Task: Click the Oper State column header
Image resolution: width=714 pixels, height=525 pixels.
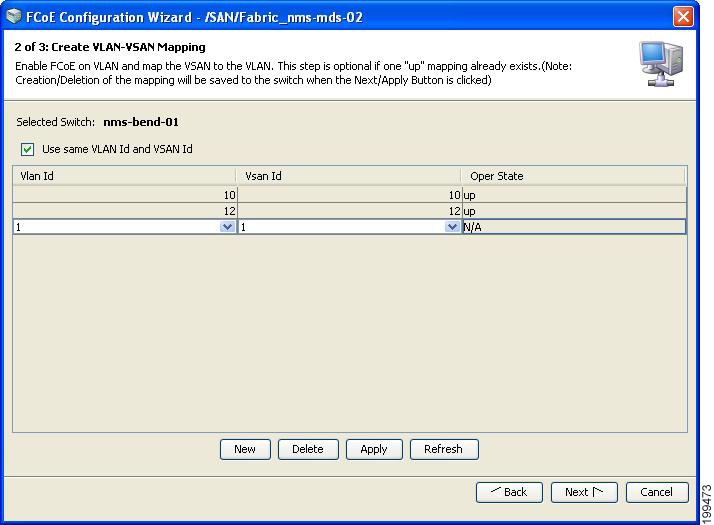Action: point(573,176)
